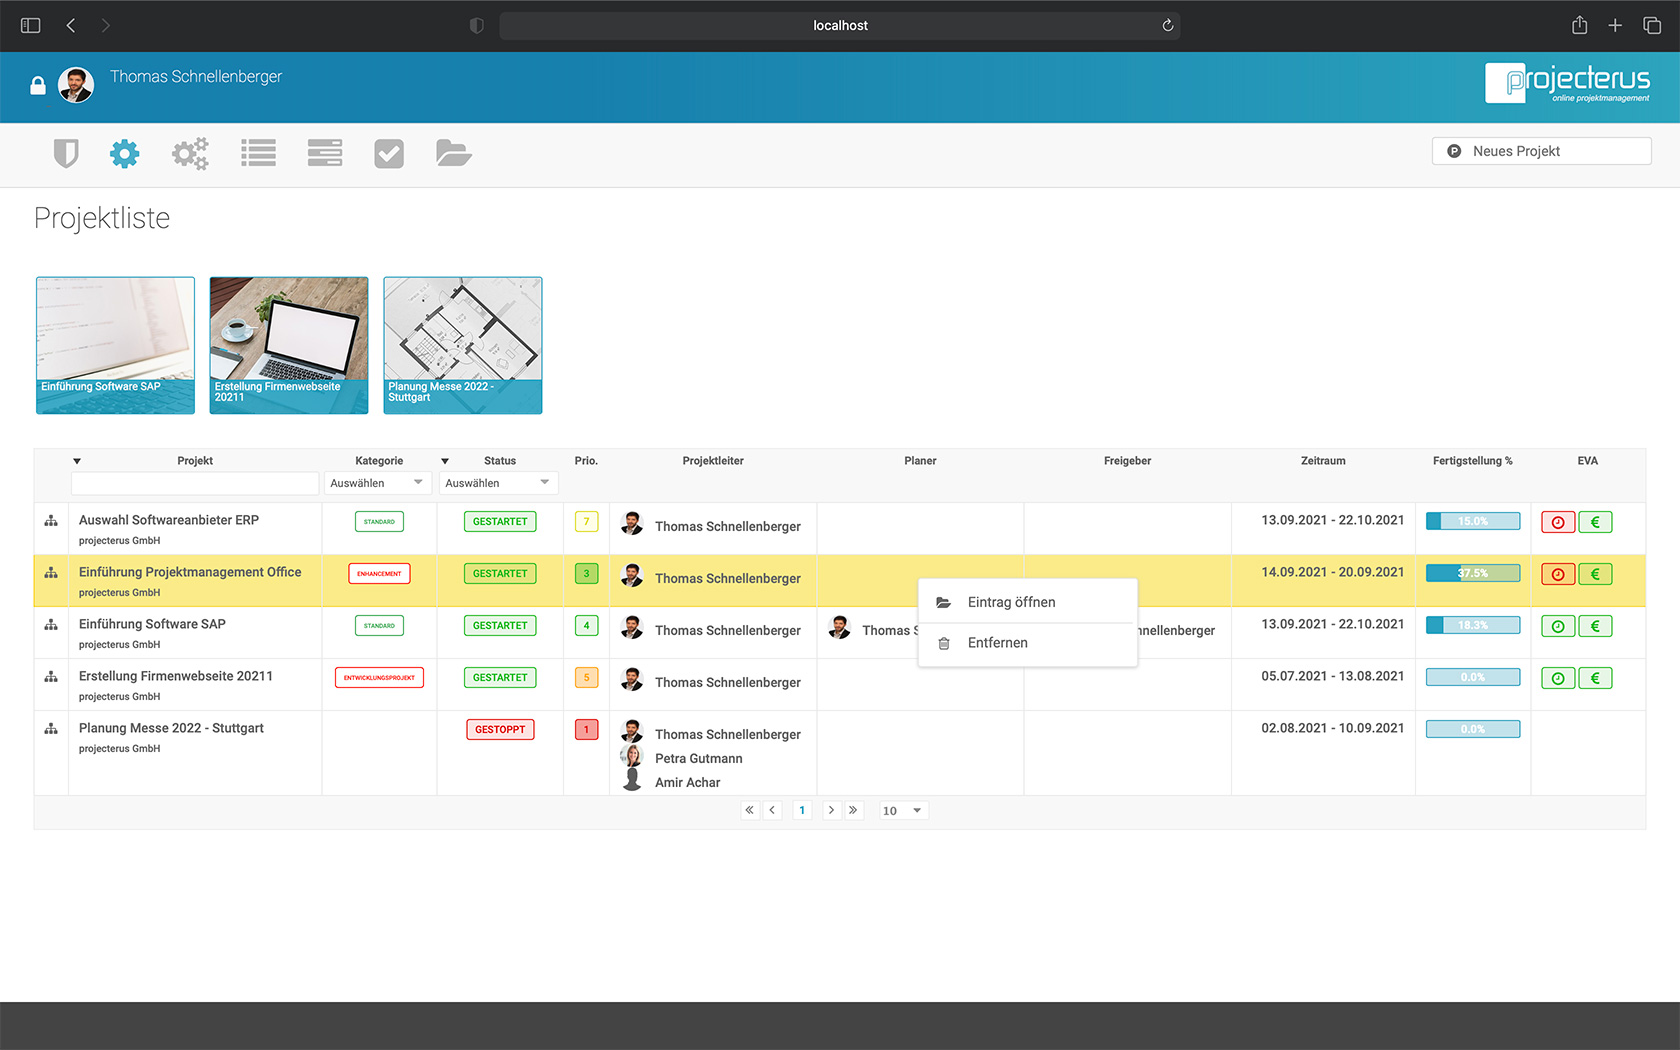1680x1050 pixels.
Task: Open the Status filter dropdown
Action: point(497,483)
